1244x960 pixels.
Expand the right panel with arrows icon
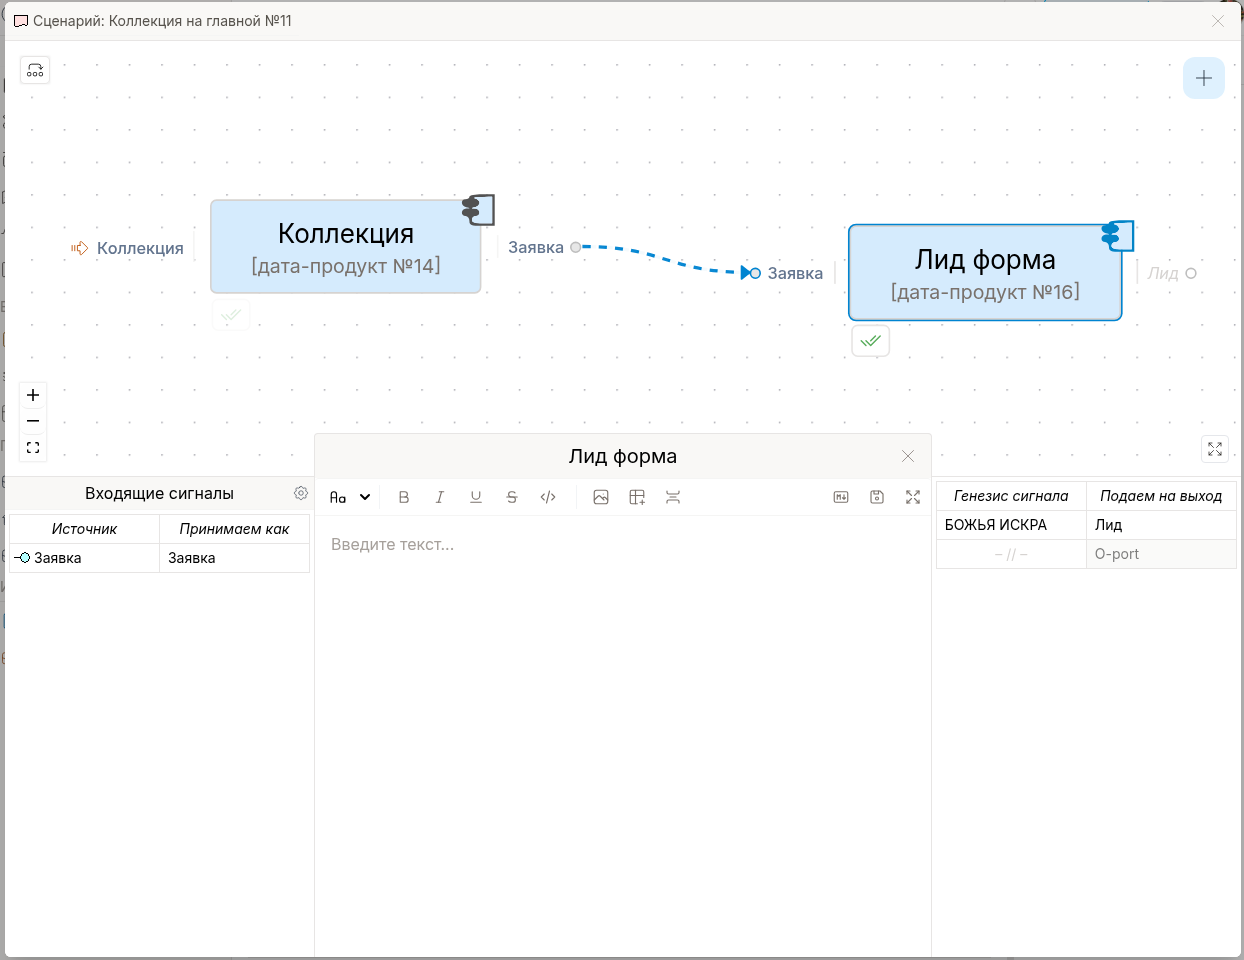(1215, 449)
